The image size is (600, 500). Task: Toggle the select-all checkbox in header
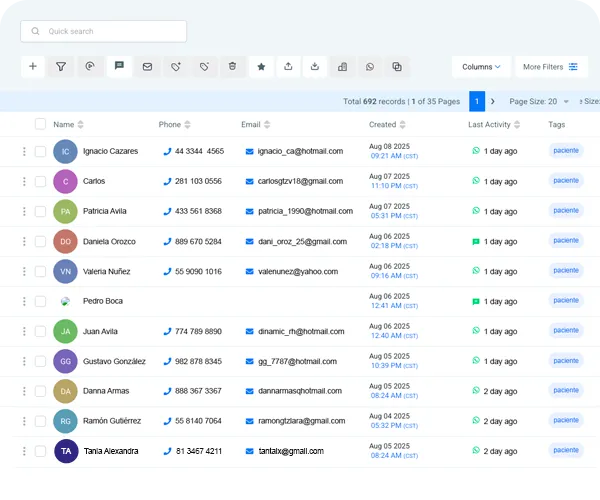point(40,125)
